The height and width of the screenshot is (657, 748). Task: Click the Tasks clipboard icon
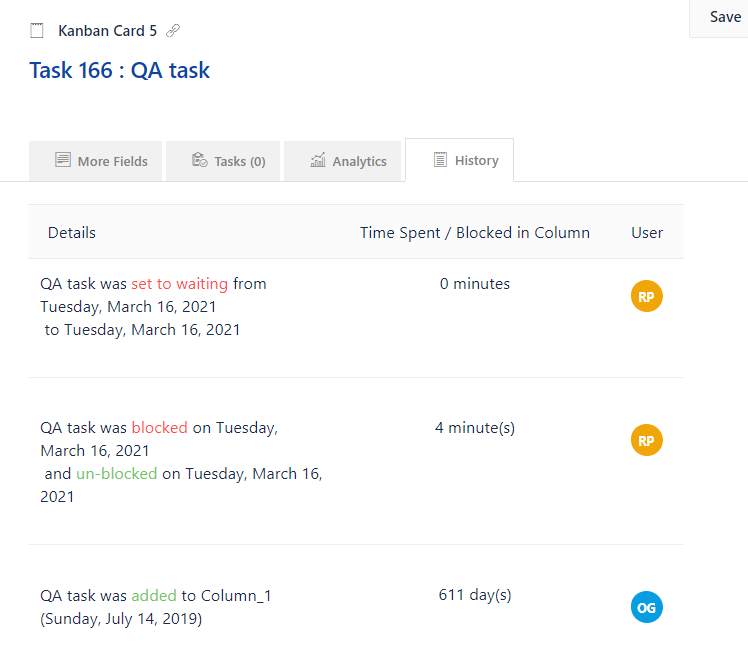[x=199, y=160]
